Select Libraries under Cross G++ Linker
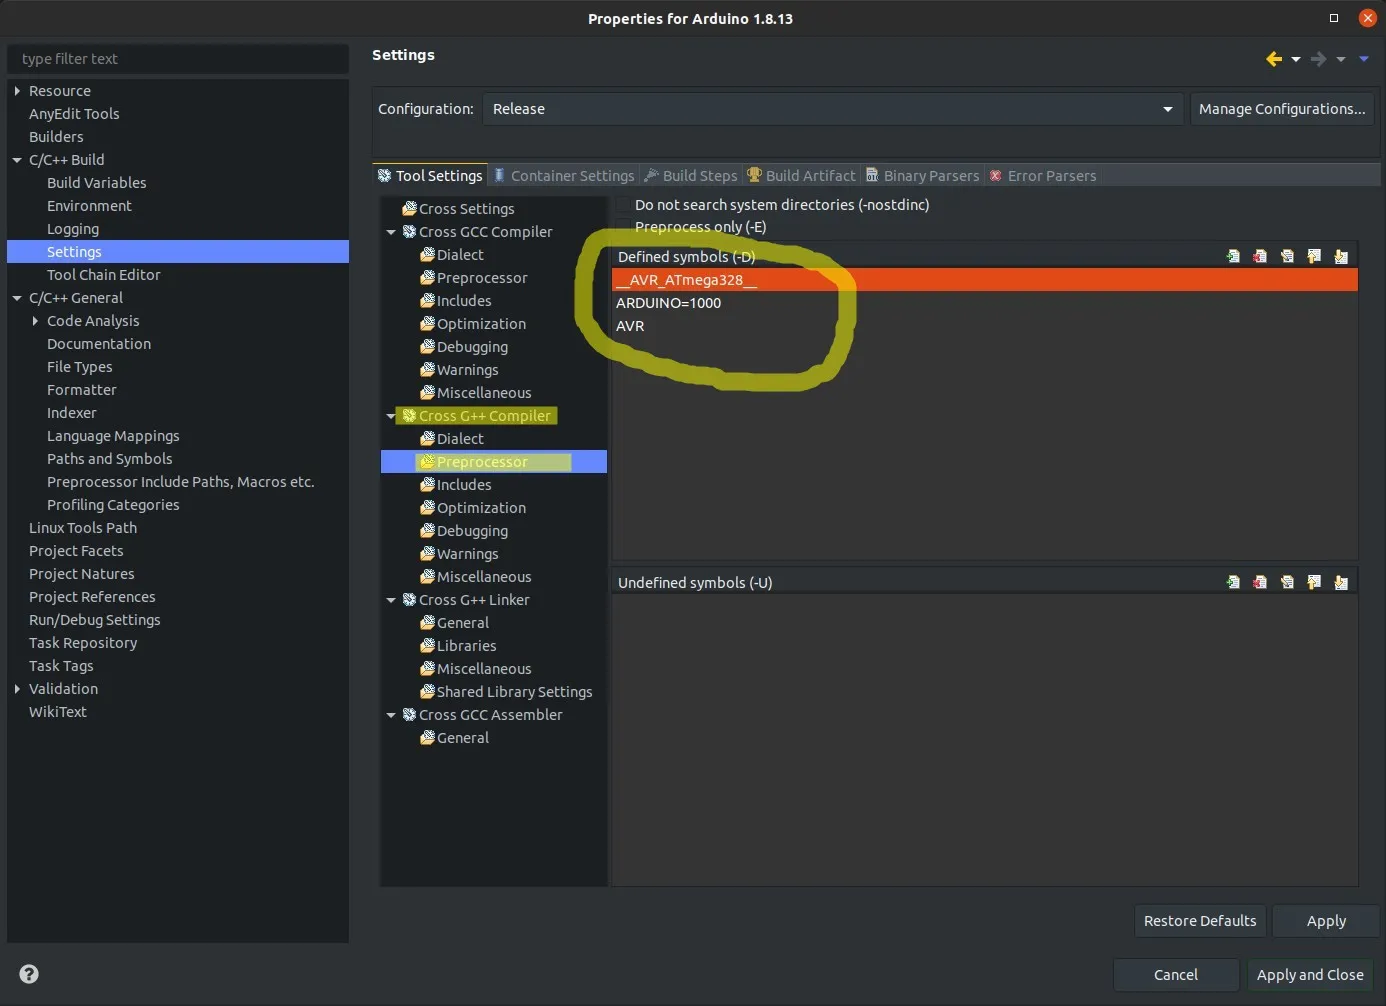This screenshot has height=1006, width=1386. coord(466,646)
